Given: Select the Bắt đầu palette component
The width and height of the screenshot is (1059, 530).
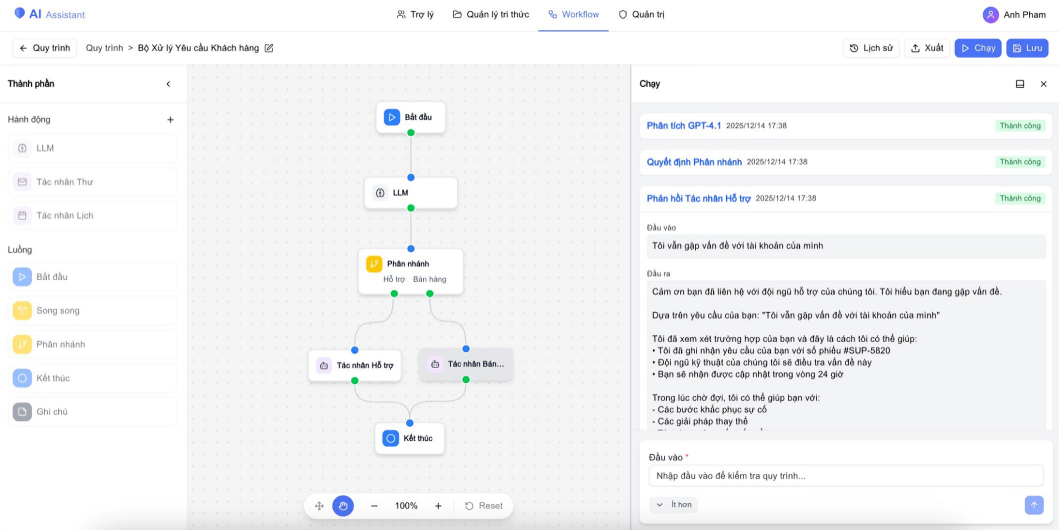Looking at the screenshot, I should [x=93, y=277].
